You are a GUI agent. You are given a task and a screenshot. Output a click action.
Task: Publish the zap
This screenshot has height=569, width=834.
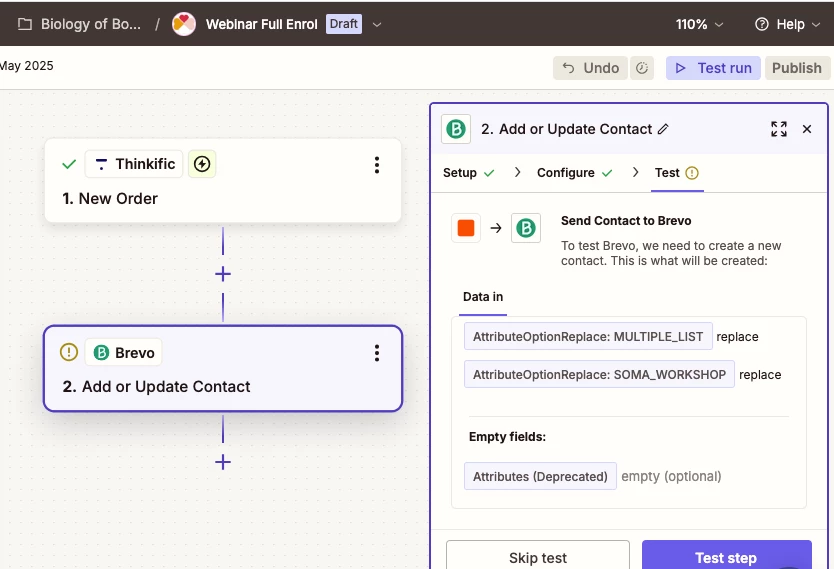point(797,68)
